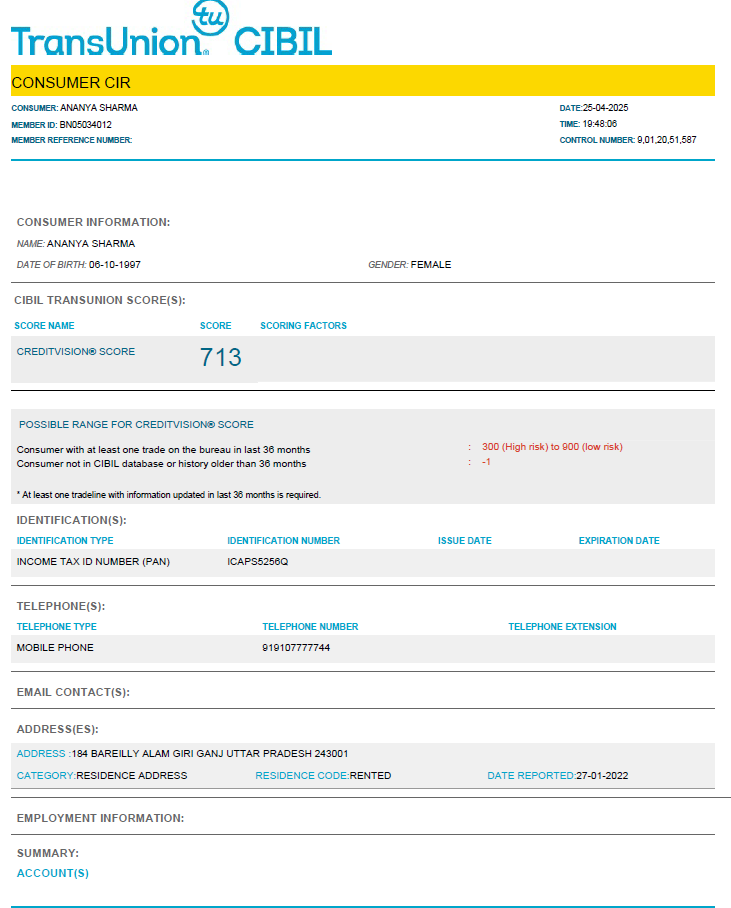Click consumer name ANANYA SHARMA in header
The height and width of the screenshot is (908, 731).
[99, 108]
